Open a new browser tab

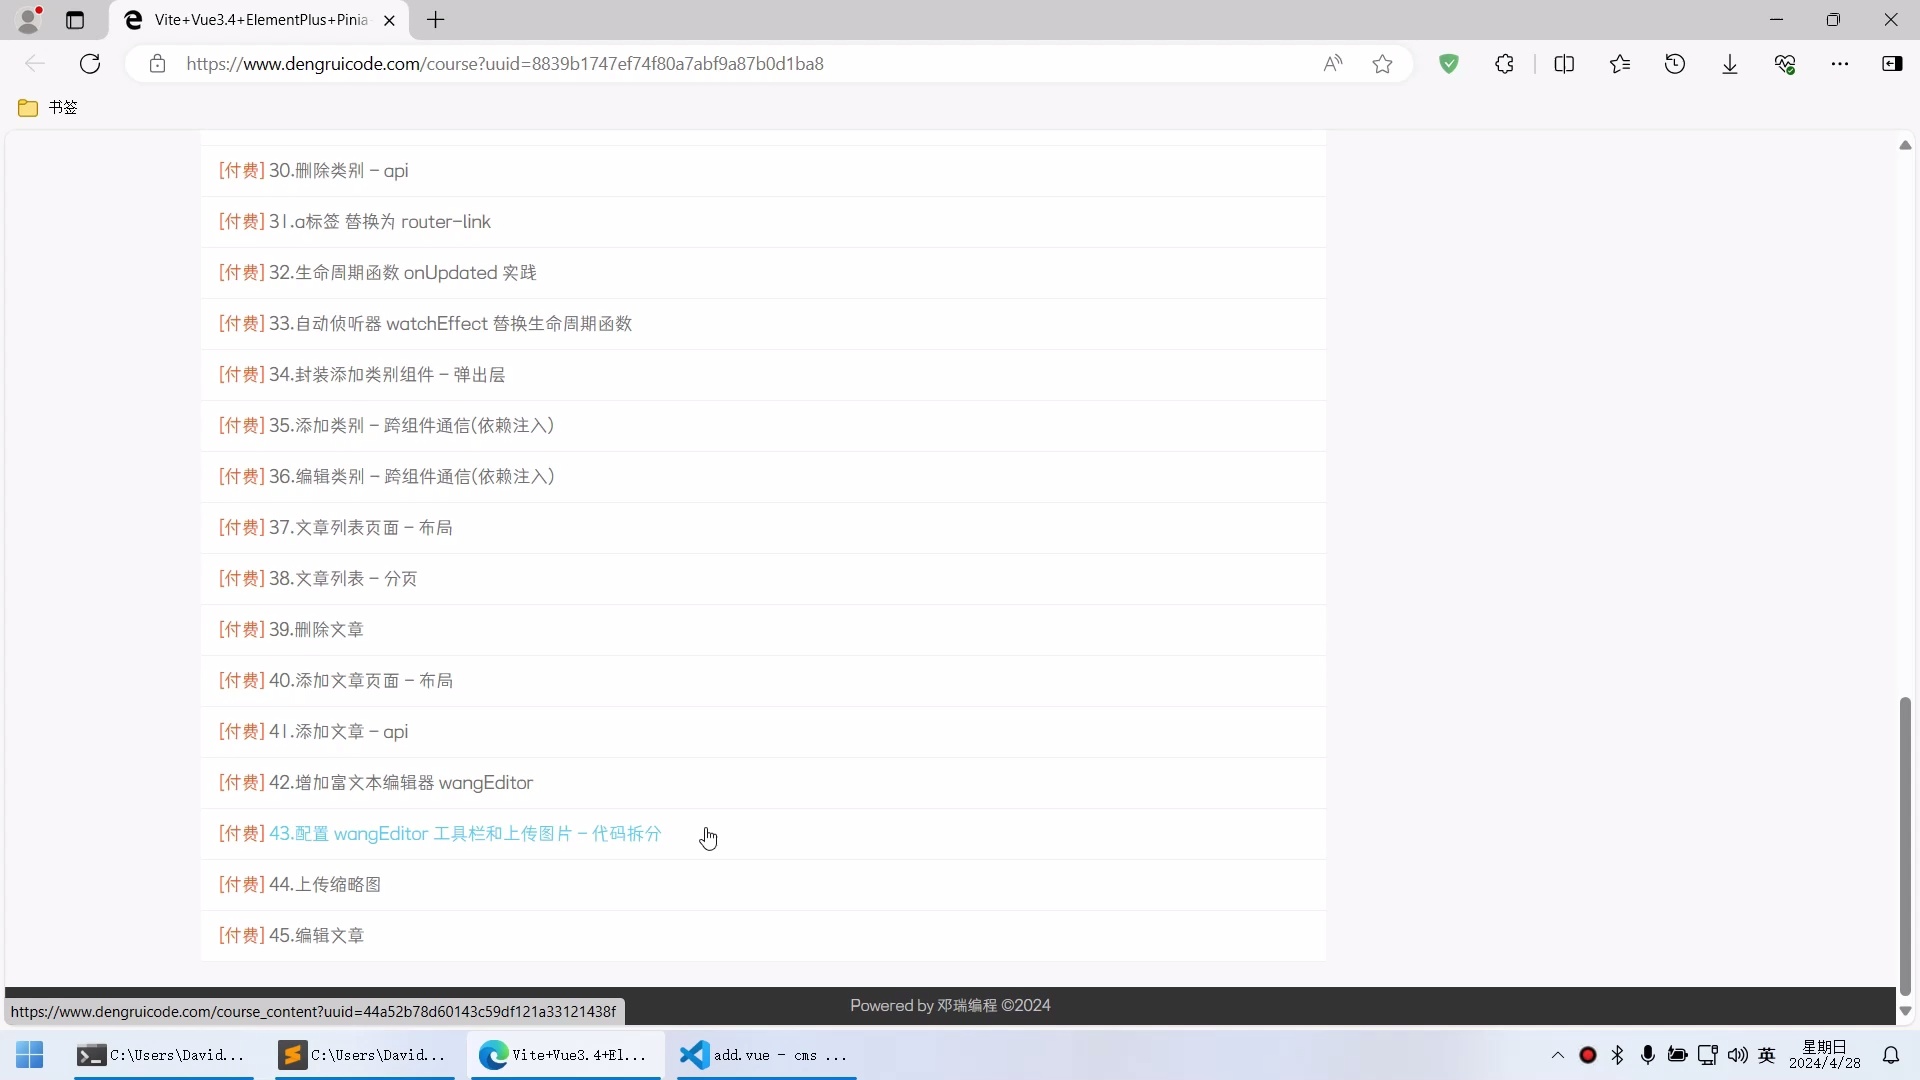pyautogui.click(x=436, y=20)
